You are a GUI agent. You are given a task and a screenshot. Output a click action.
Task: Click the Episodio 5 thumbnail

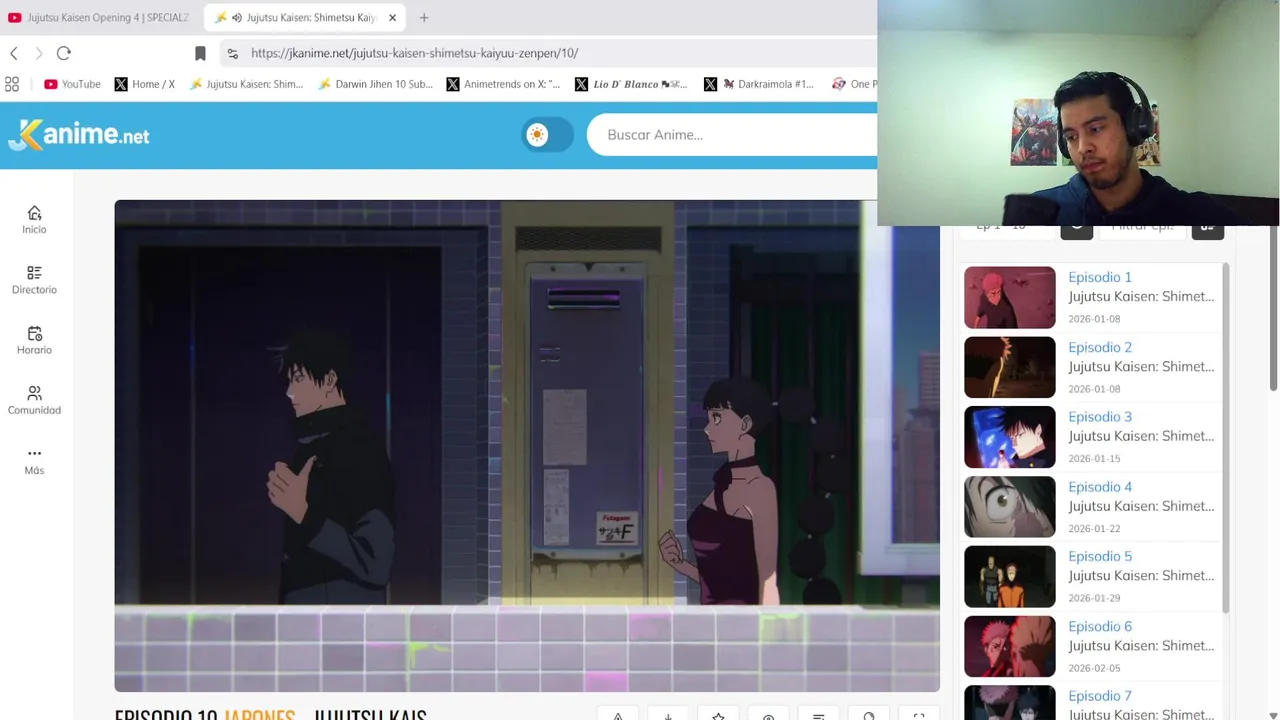point(1009,576)
